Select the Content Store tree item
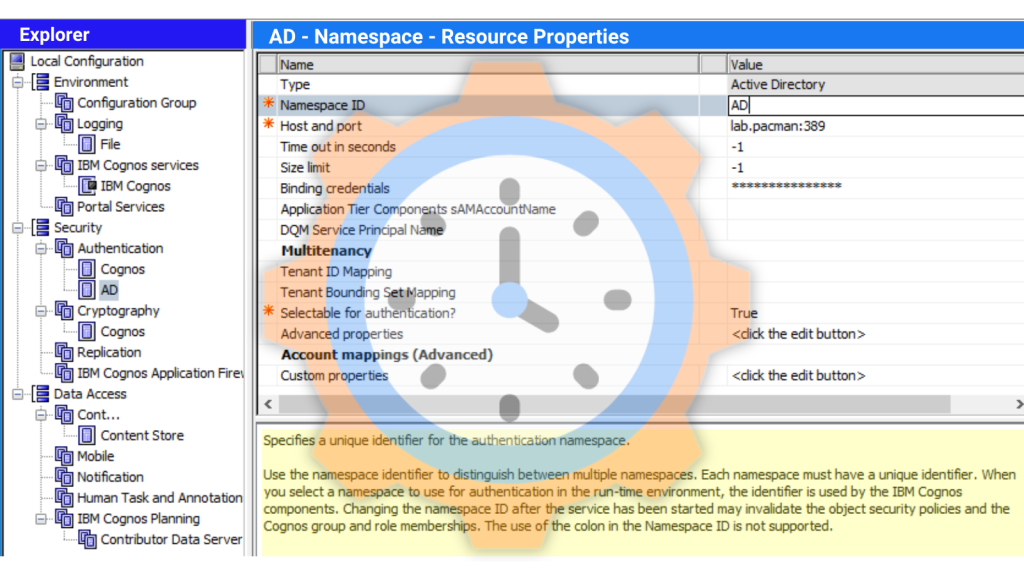 pos(142,436)
